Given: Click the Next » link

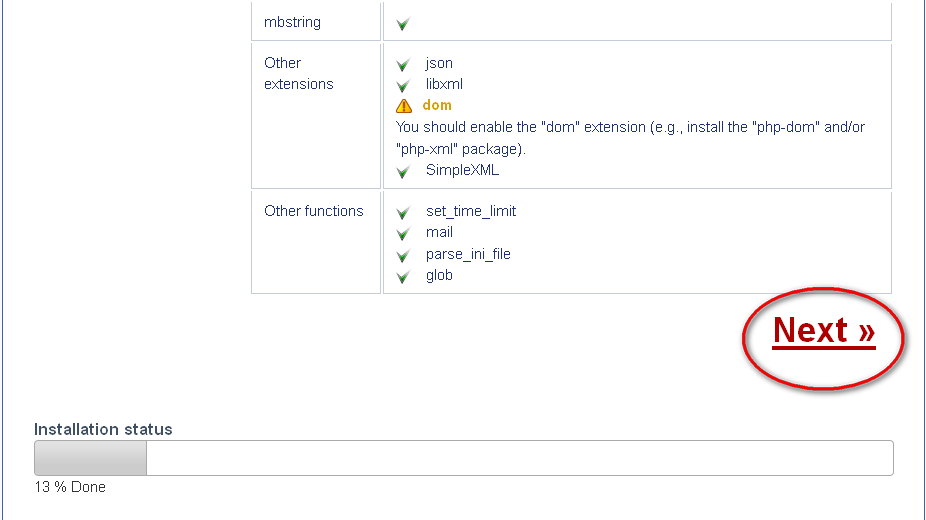Looking at the screenshot, I should [x=824, y=331].
